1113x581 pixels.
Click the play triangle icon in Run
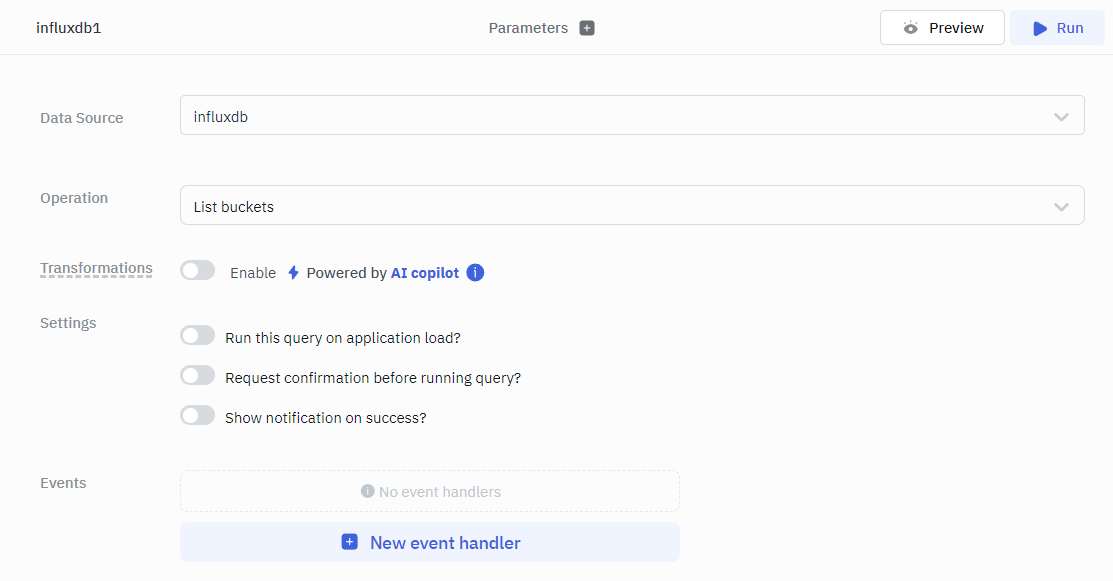coord(1040,28)
